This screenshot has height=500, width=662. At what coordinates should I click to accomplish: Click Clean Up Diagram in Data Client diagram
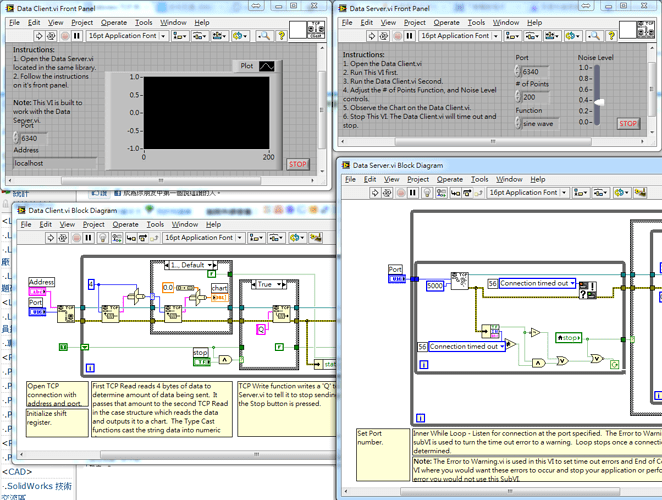[x=315, y=238]
